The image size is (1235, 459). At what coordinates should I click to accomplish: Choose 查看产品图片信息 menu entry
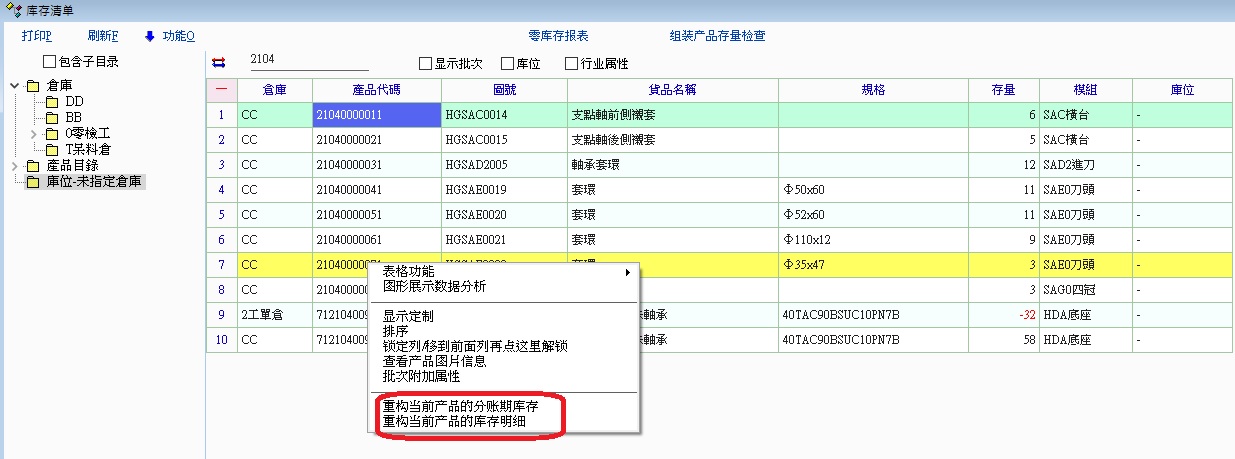point(435,361)
